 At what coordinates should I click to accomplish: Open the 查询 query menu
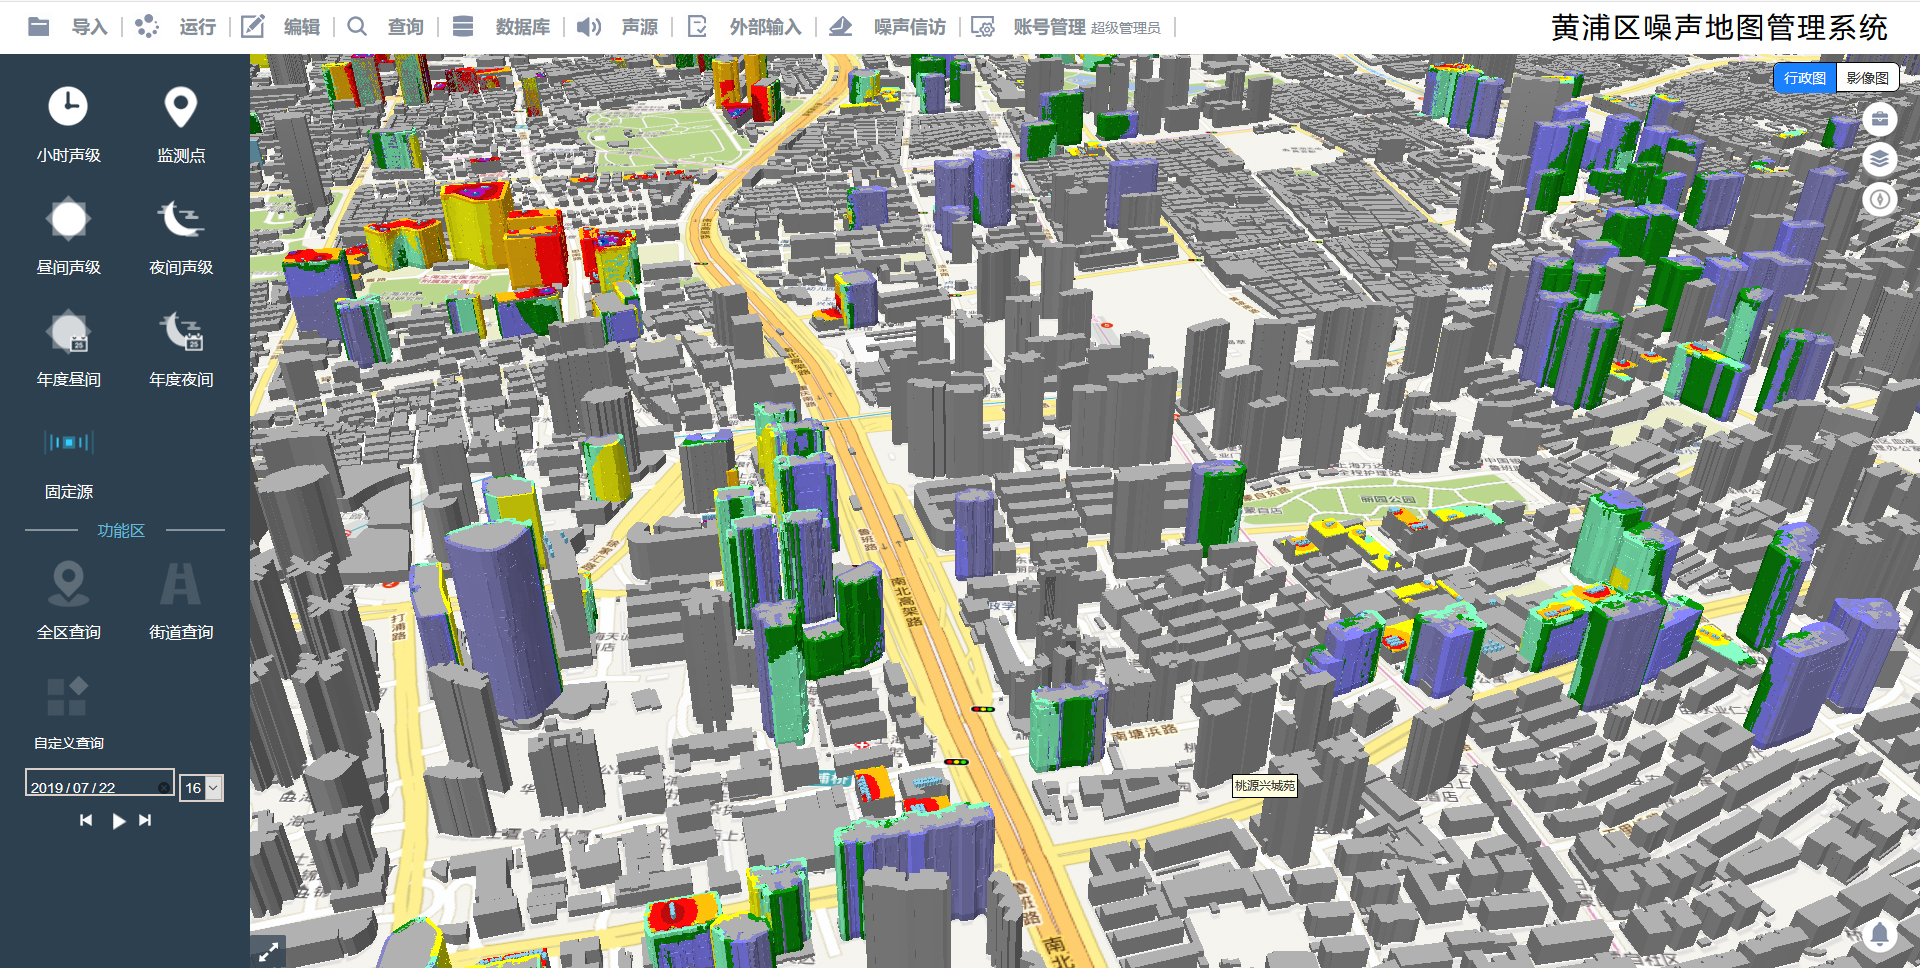tap(405, 27)
